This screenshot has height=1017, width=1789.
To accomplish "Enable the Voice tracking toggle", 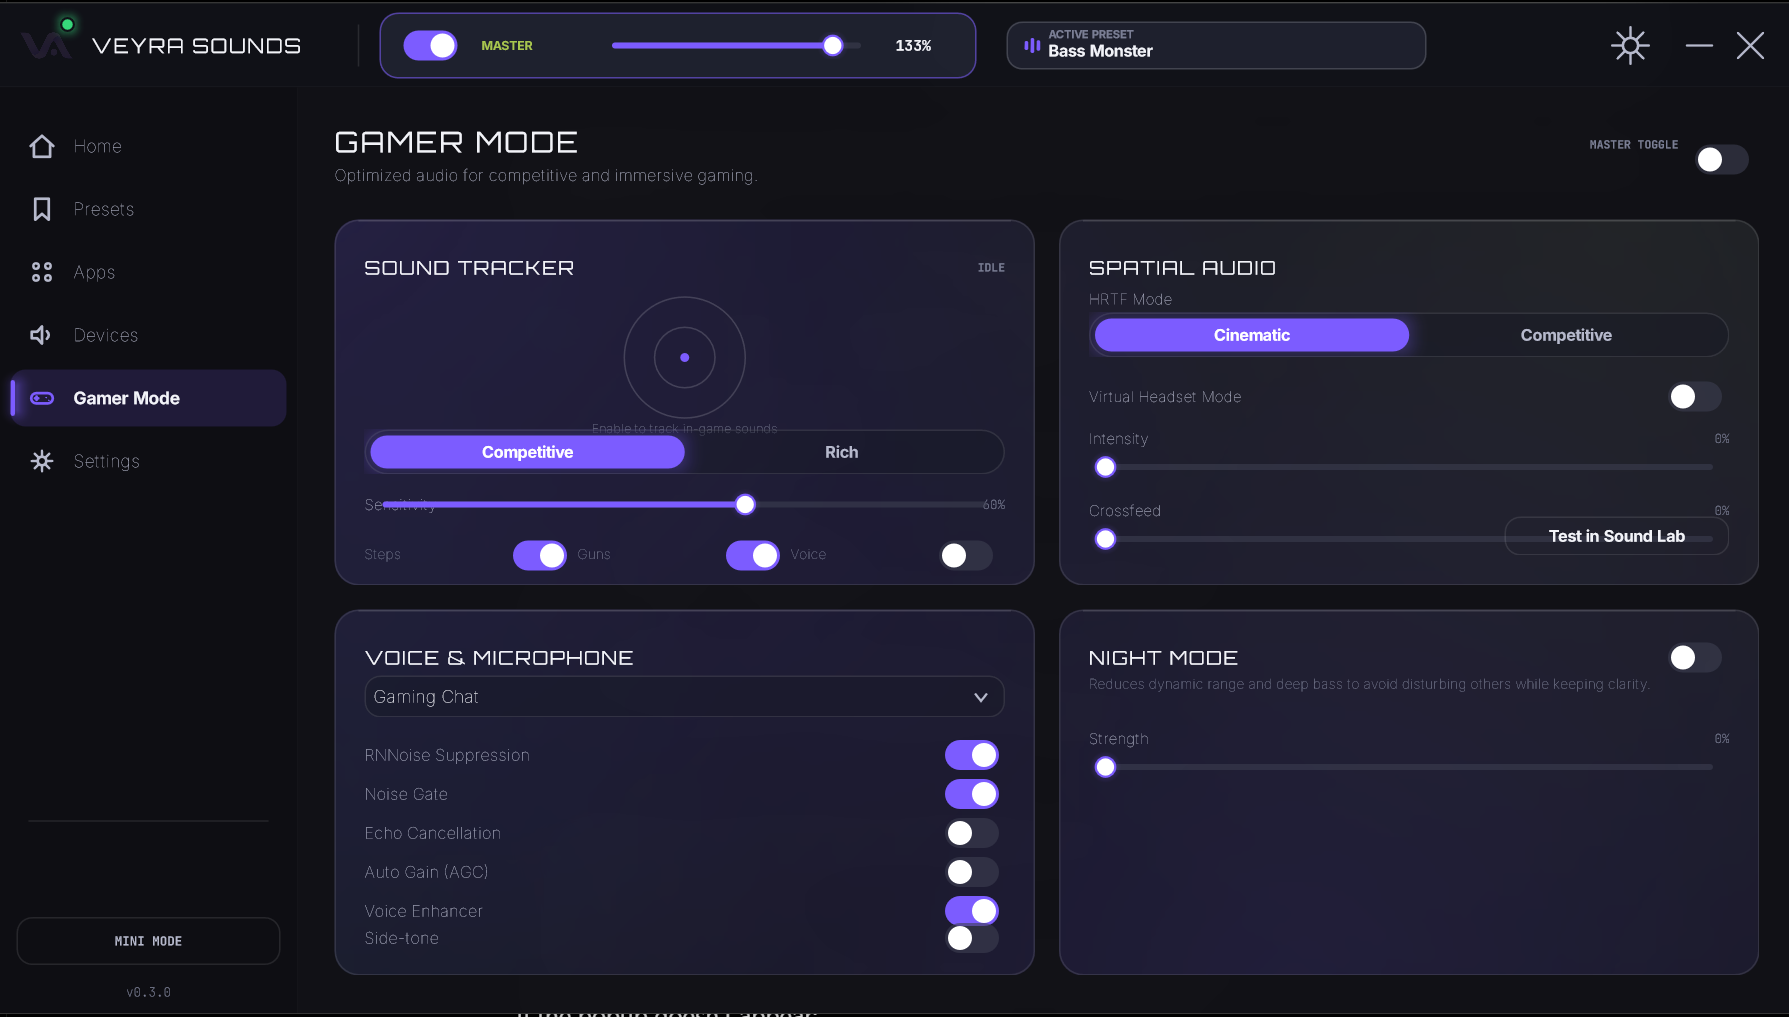I will (x=966, y=555).
